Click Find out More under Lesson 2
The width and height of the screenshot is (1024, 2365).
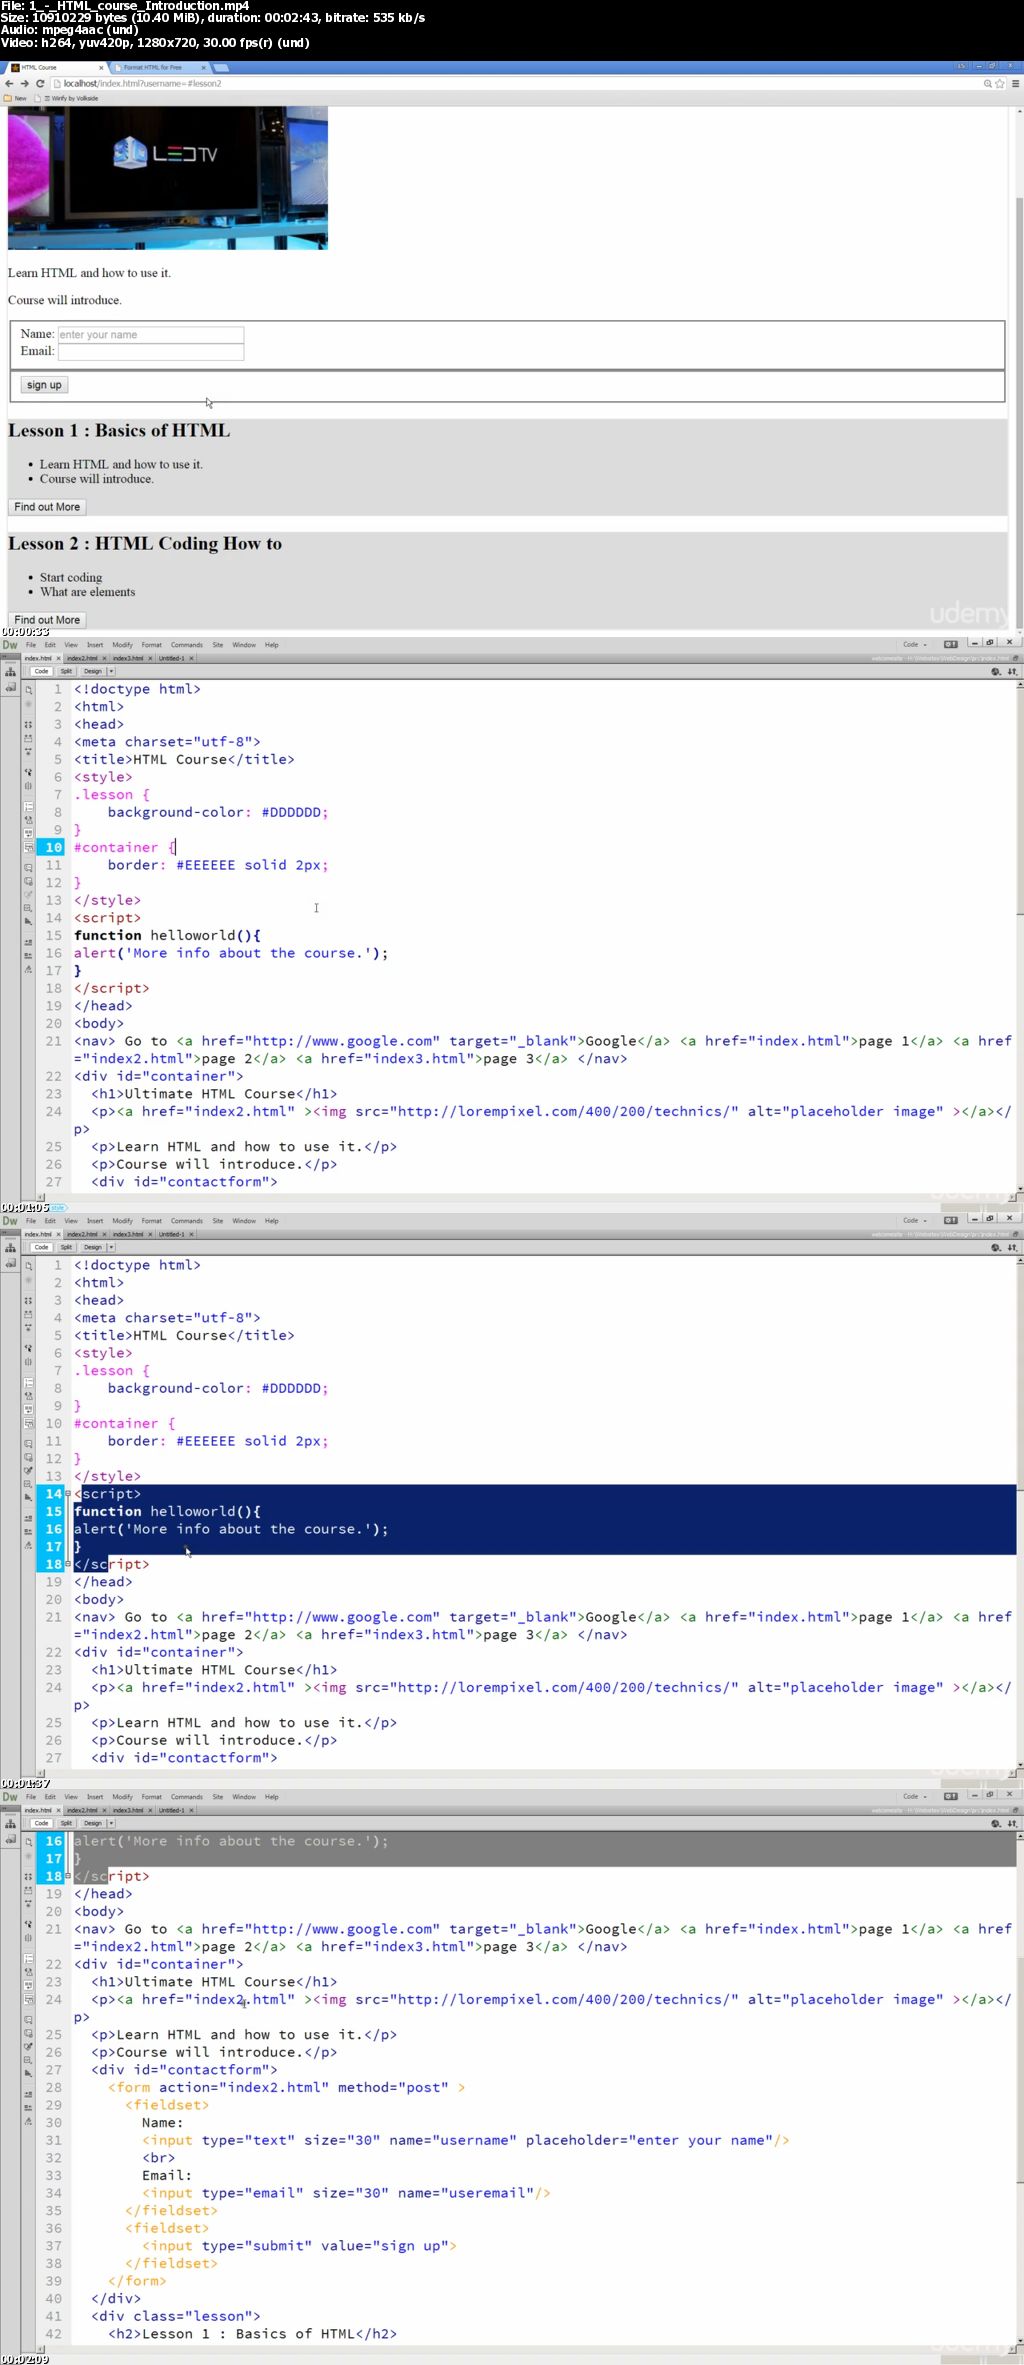47,620
